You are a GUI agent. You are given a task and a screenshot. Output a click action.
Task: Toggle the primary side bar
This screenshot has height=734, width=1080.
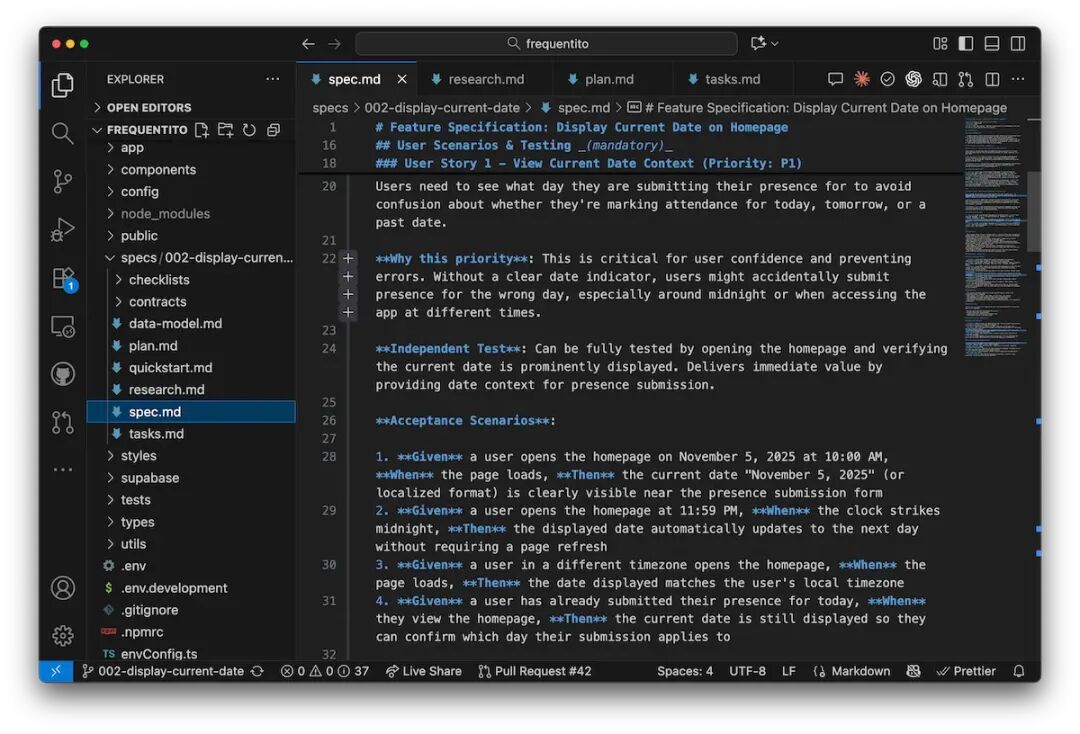966,43
